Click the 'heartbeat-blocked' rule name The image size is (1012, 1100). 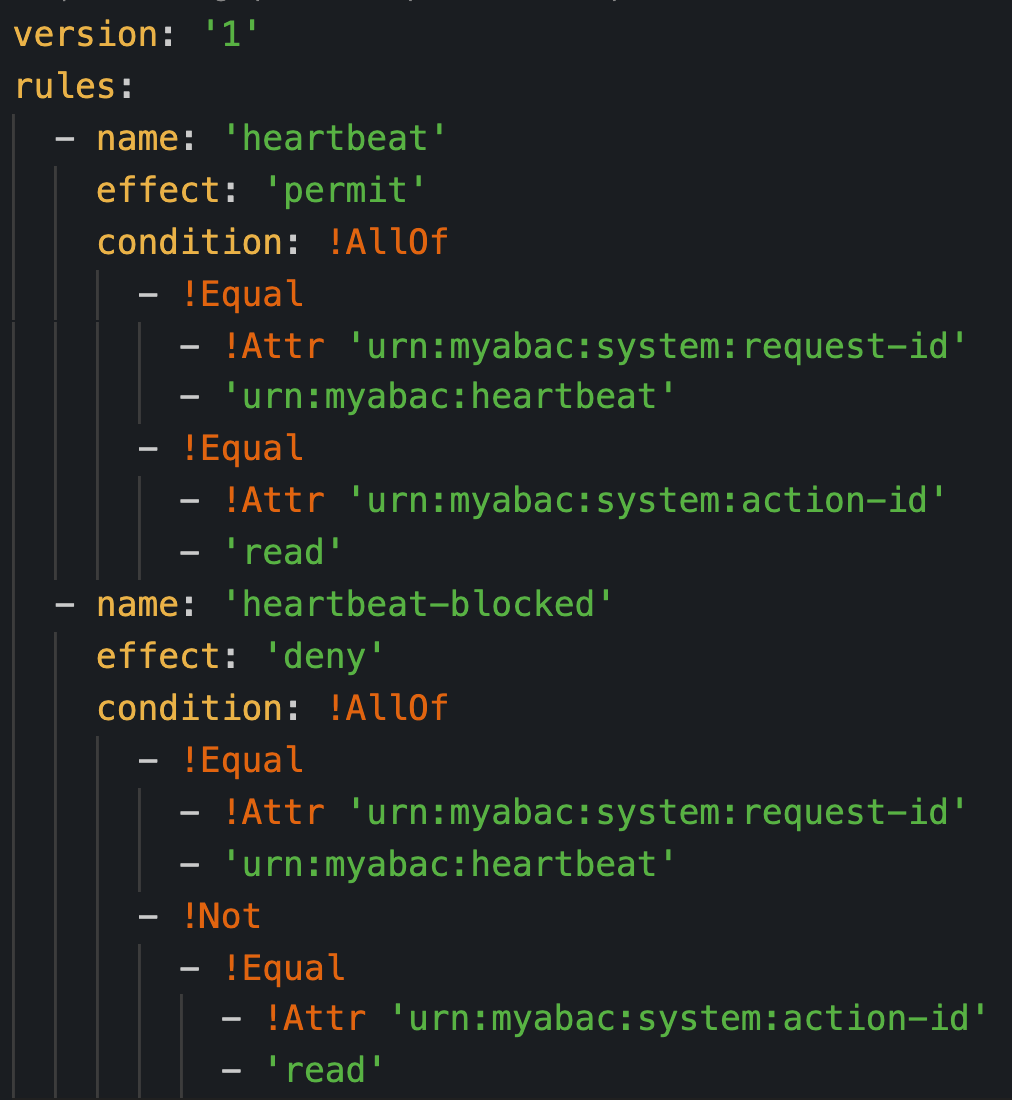(418, 604)
